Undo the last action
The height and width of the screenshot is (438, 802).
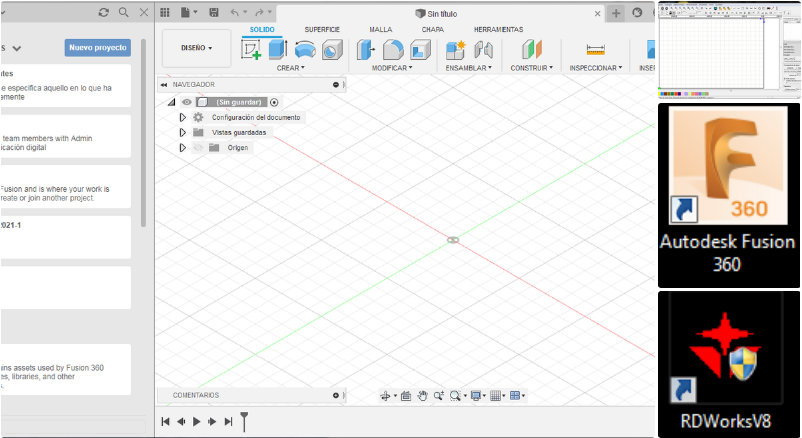tap(237, 12)
